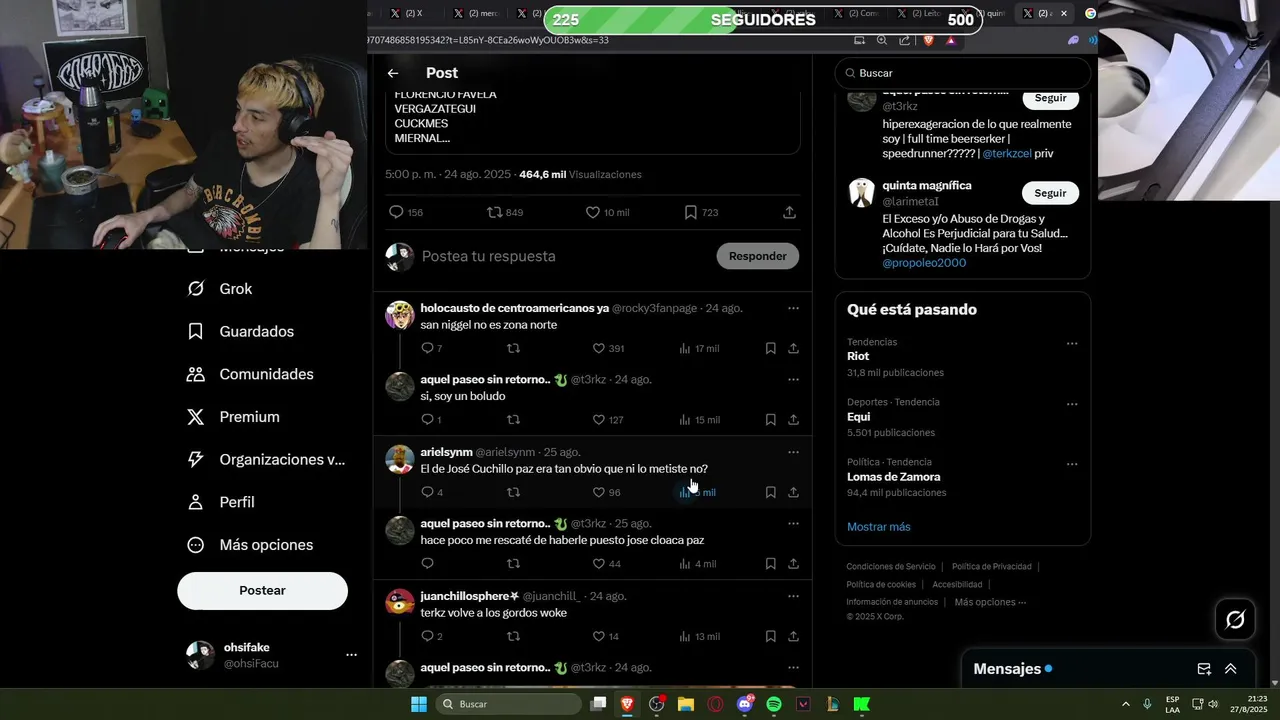Open Spotify from the taskbar
The image size is (1280, 720).
[x=774, y=704]
